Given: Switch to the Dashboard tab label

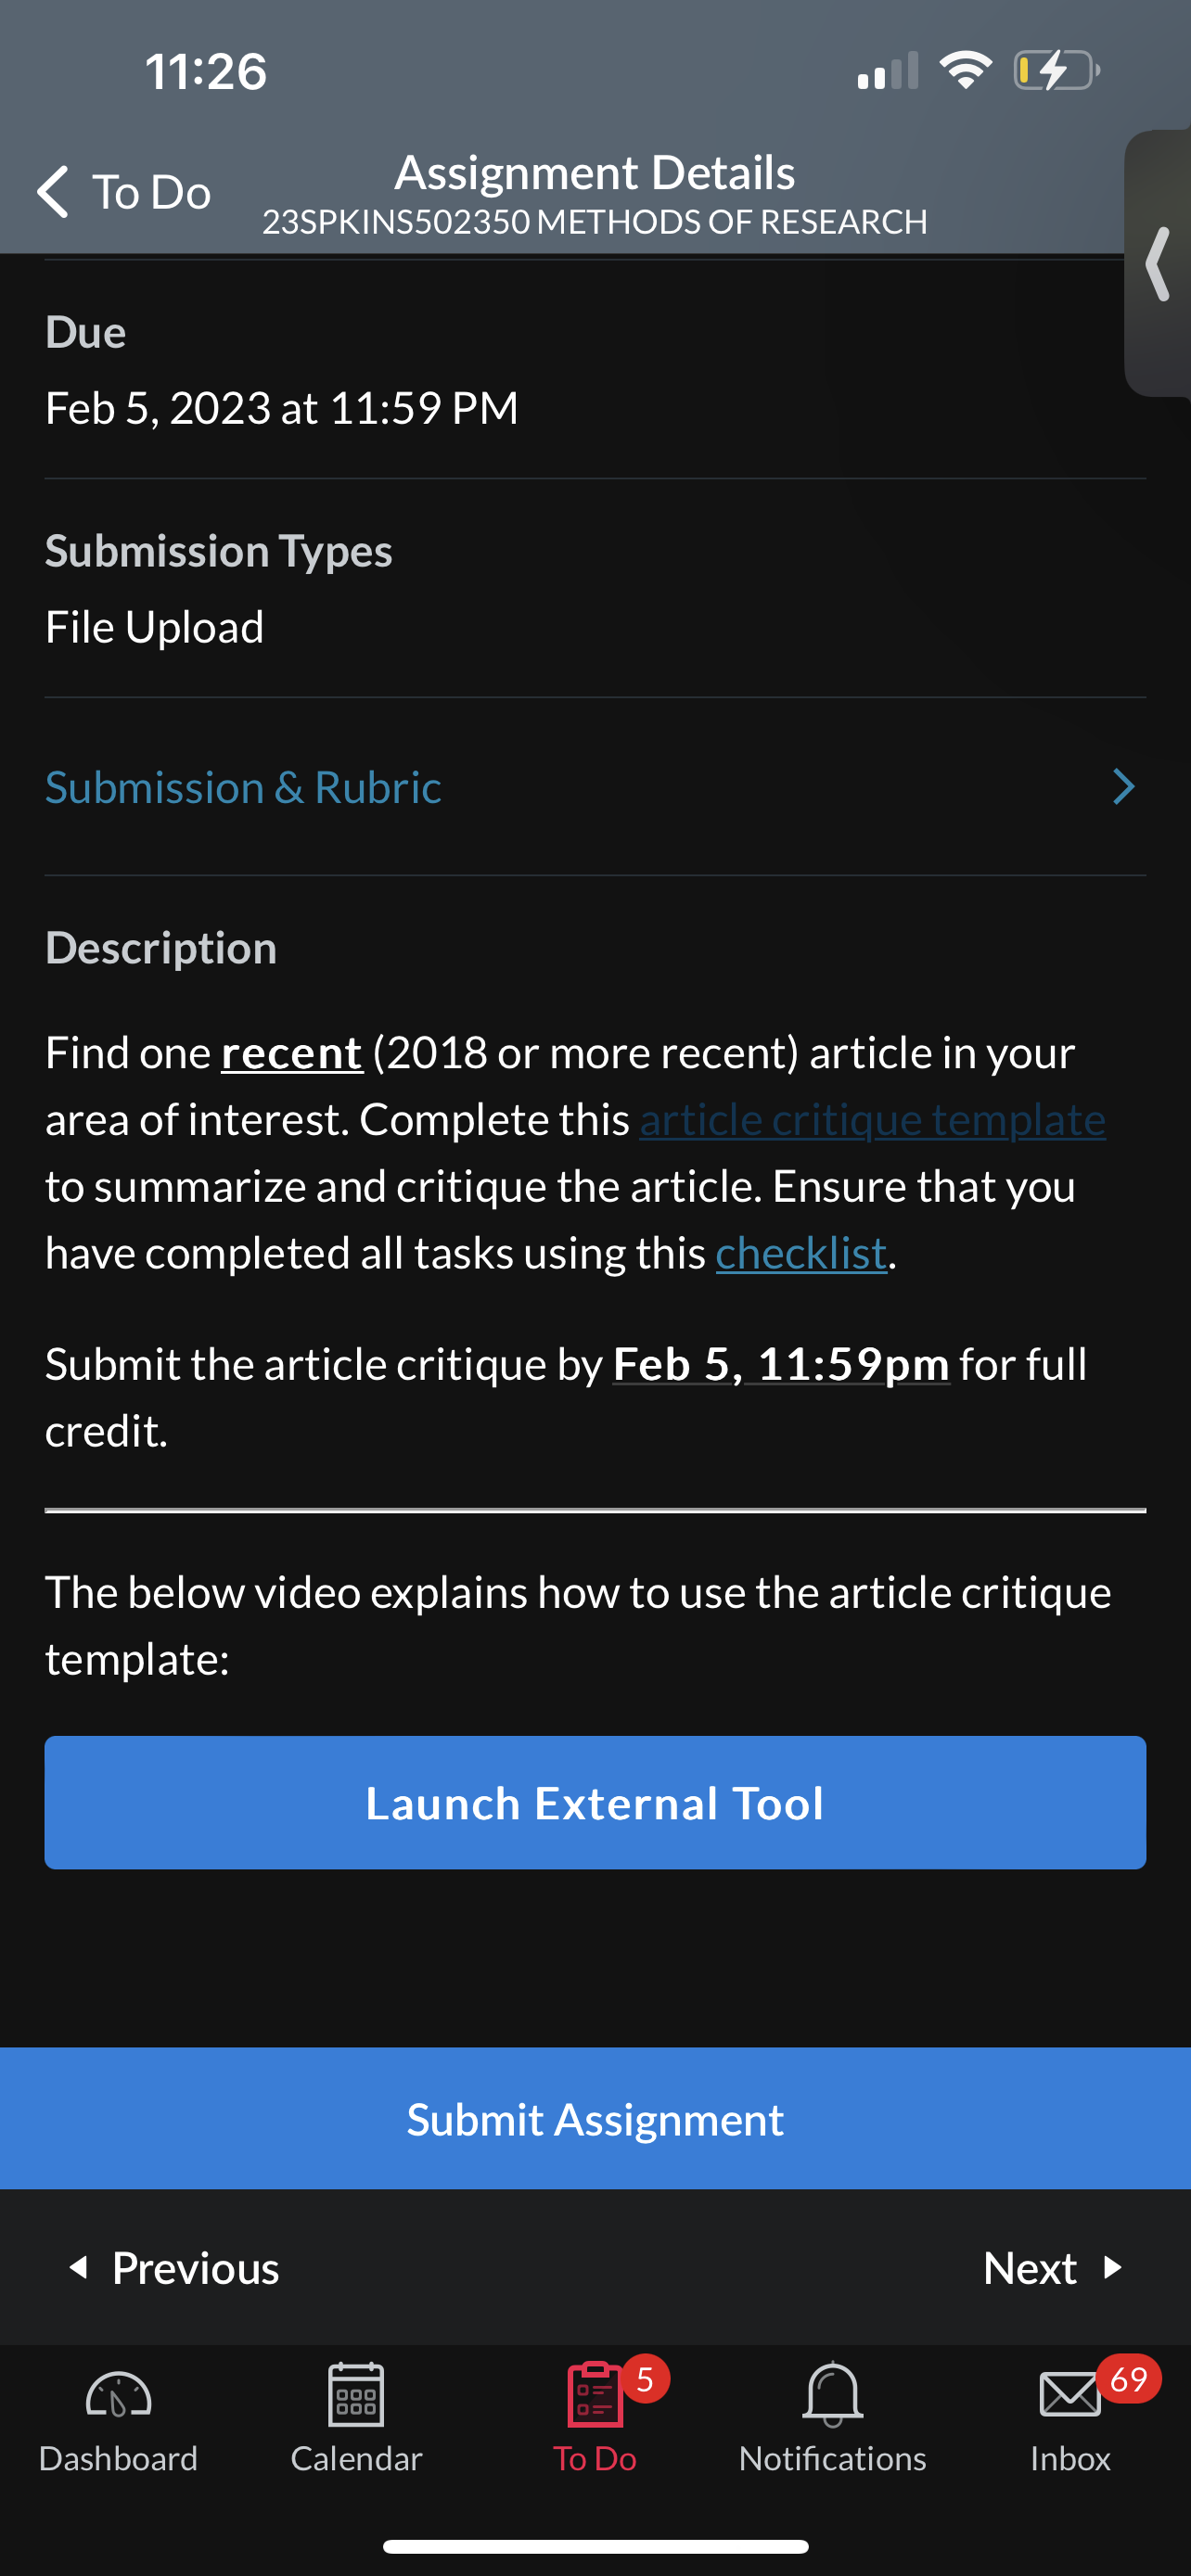Looking at the screenshot, I should pos(118,2458).
